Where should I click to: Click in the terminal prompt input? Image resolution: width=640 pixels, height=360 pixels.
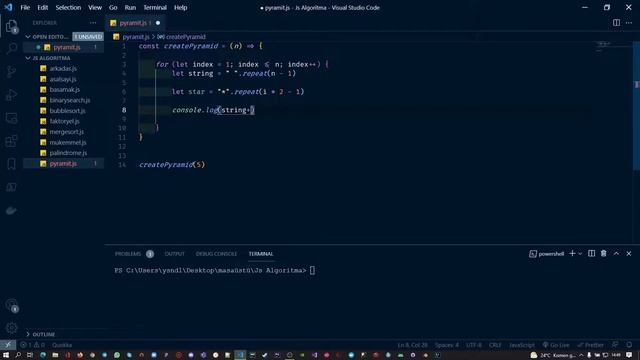pyautogui.click(x=312, y=270)
